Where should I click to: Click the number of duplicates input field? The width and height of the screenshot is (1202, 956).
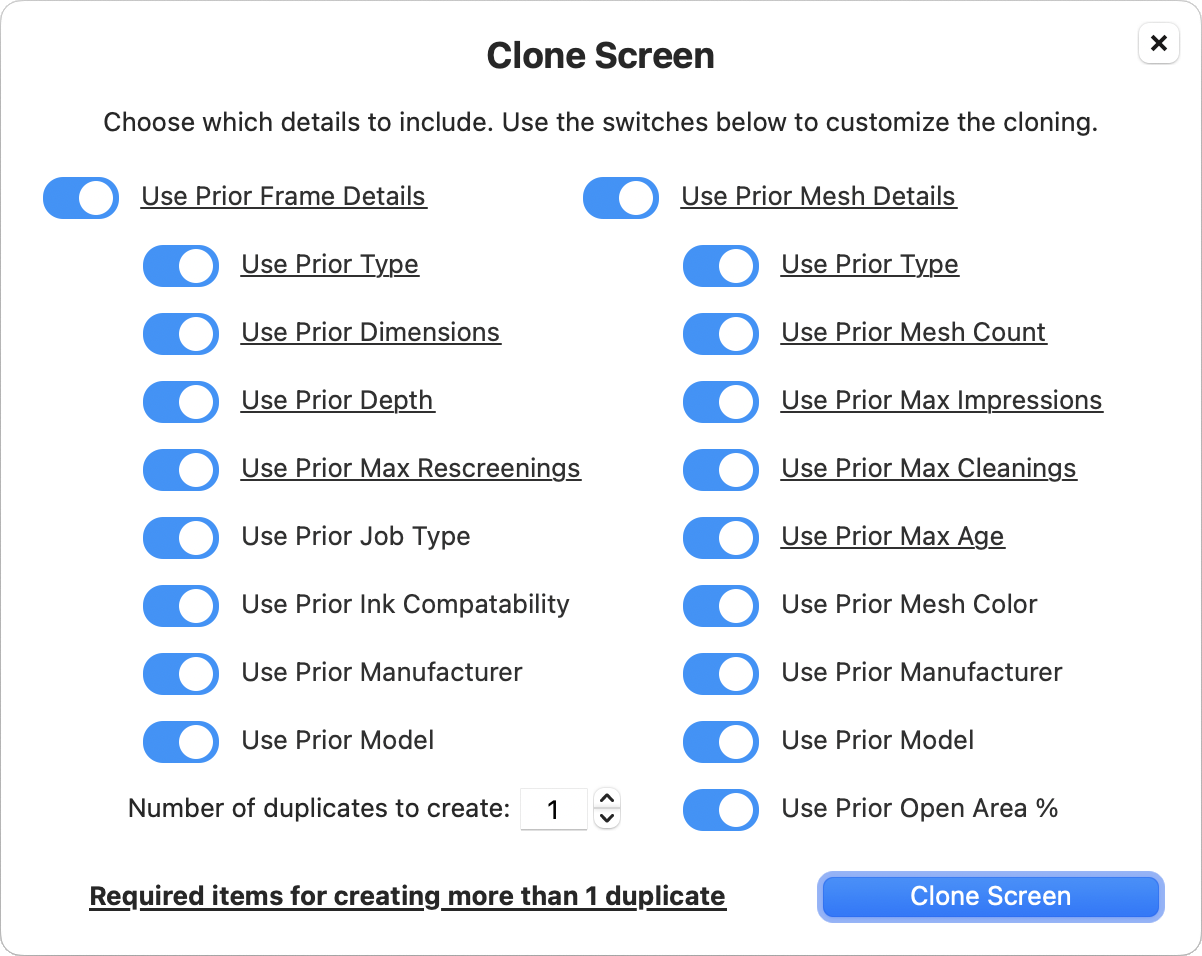pos(553,809)
